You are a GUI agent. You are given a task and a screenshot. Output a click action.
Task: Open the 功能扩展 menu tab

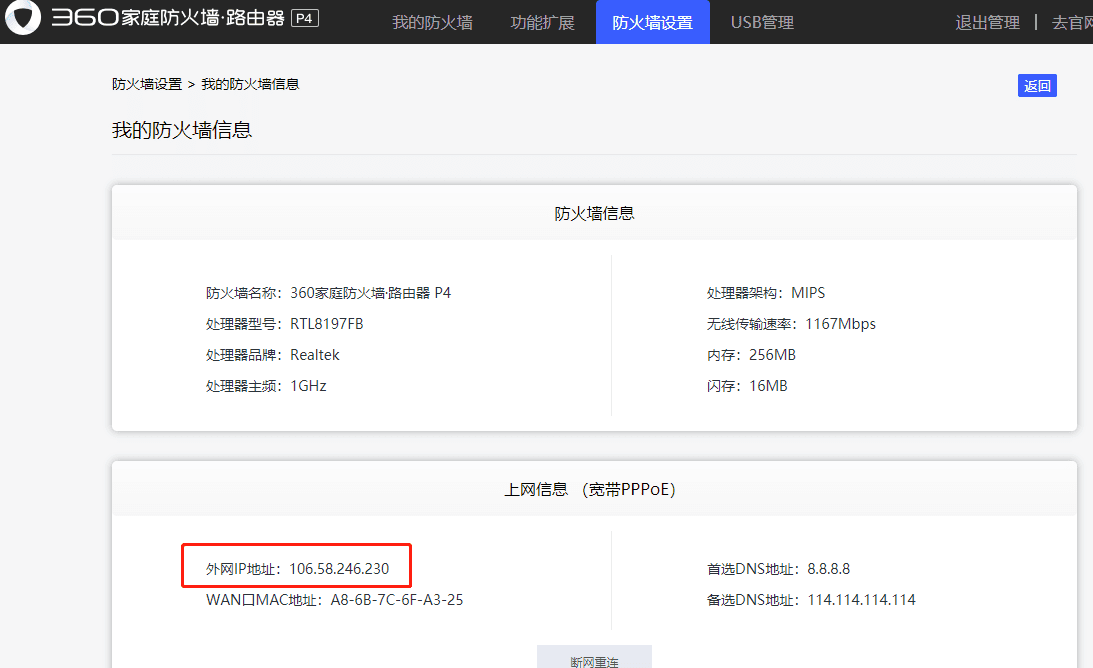pos(542,21)
